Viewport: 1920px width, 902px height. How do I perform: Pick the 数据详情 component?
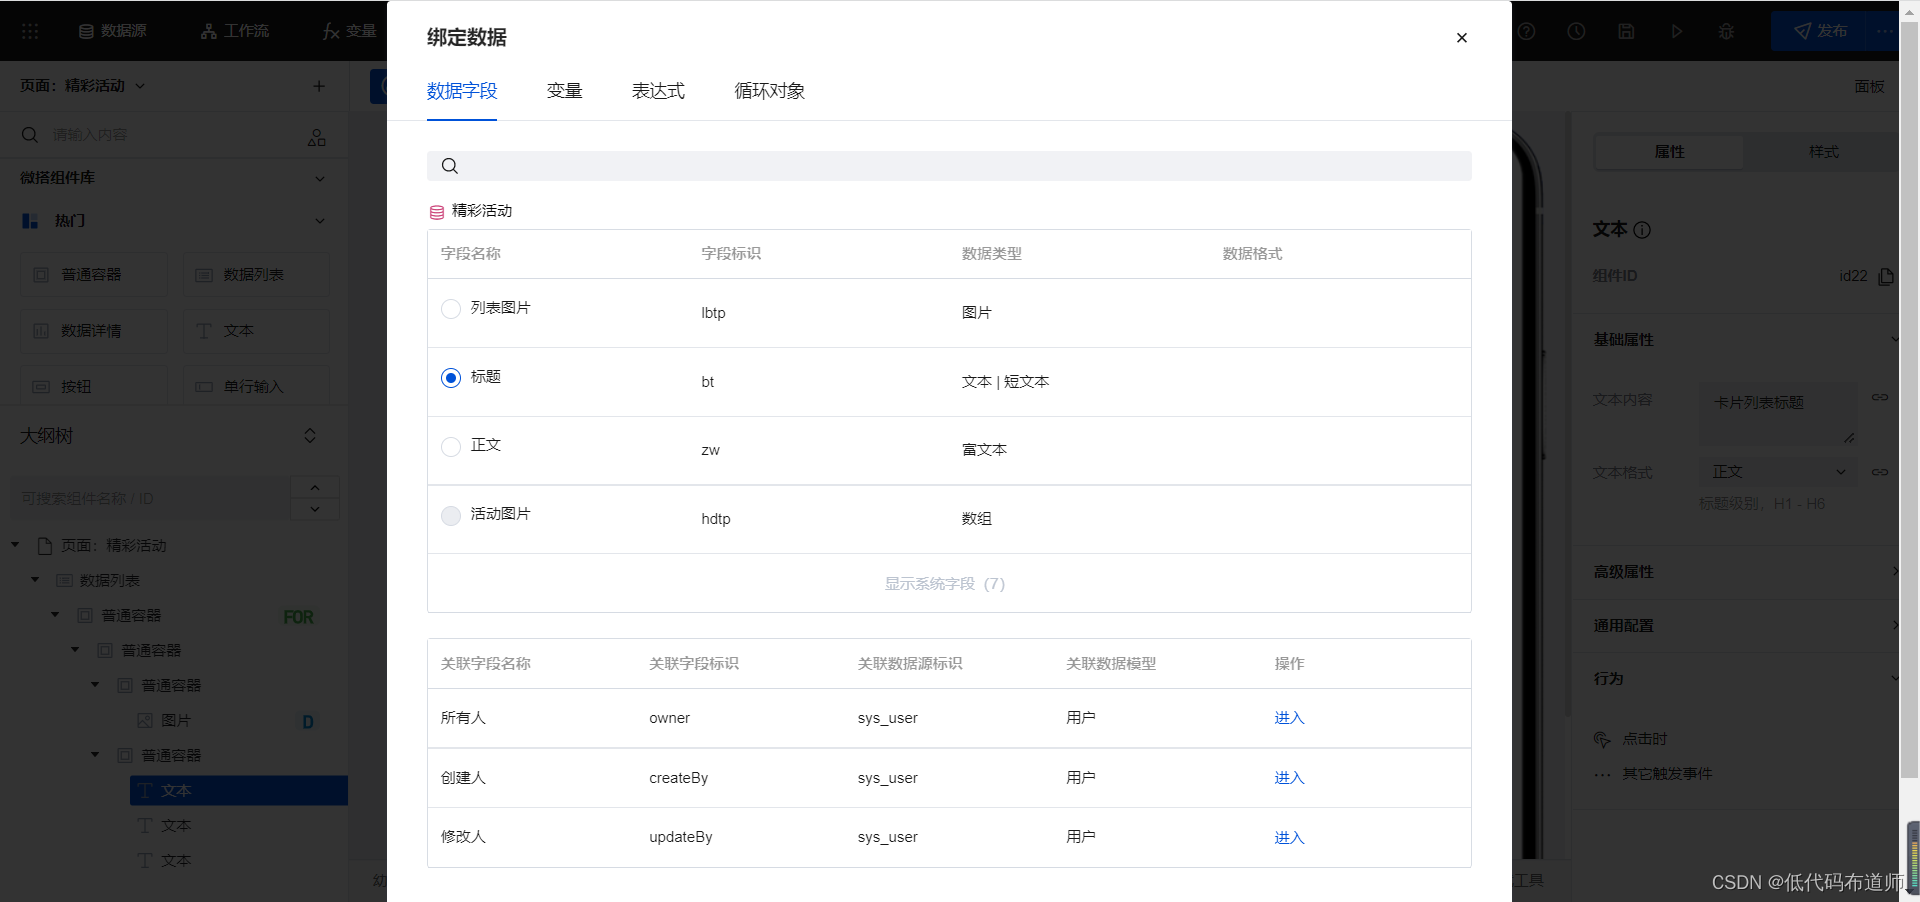94,331
